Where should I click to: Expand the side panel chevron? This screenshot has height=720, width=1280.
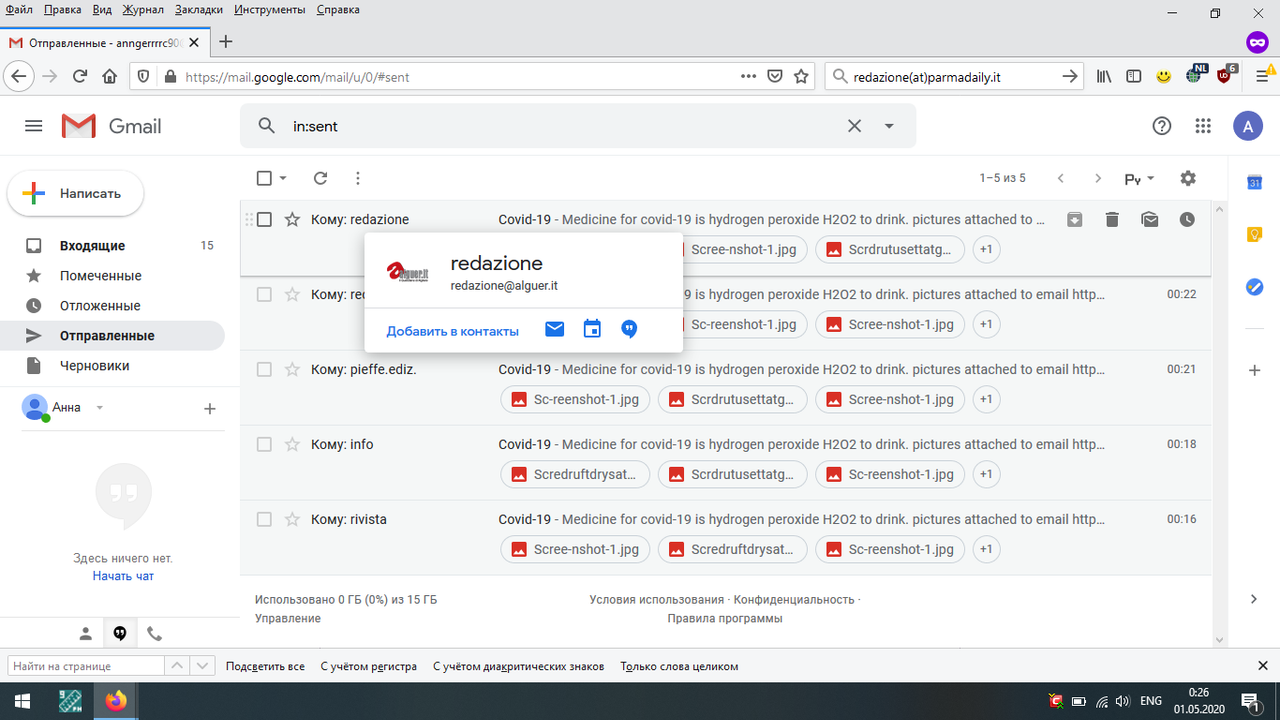1254,599
